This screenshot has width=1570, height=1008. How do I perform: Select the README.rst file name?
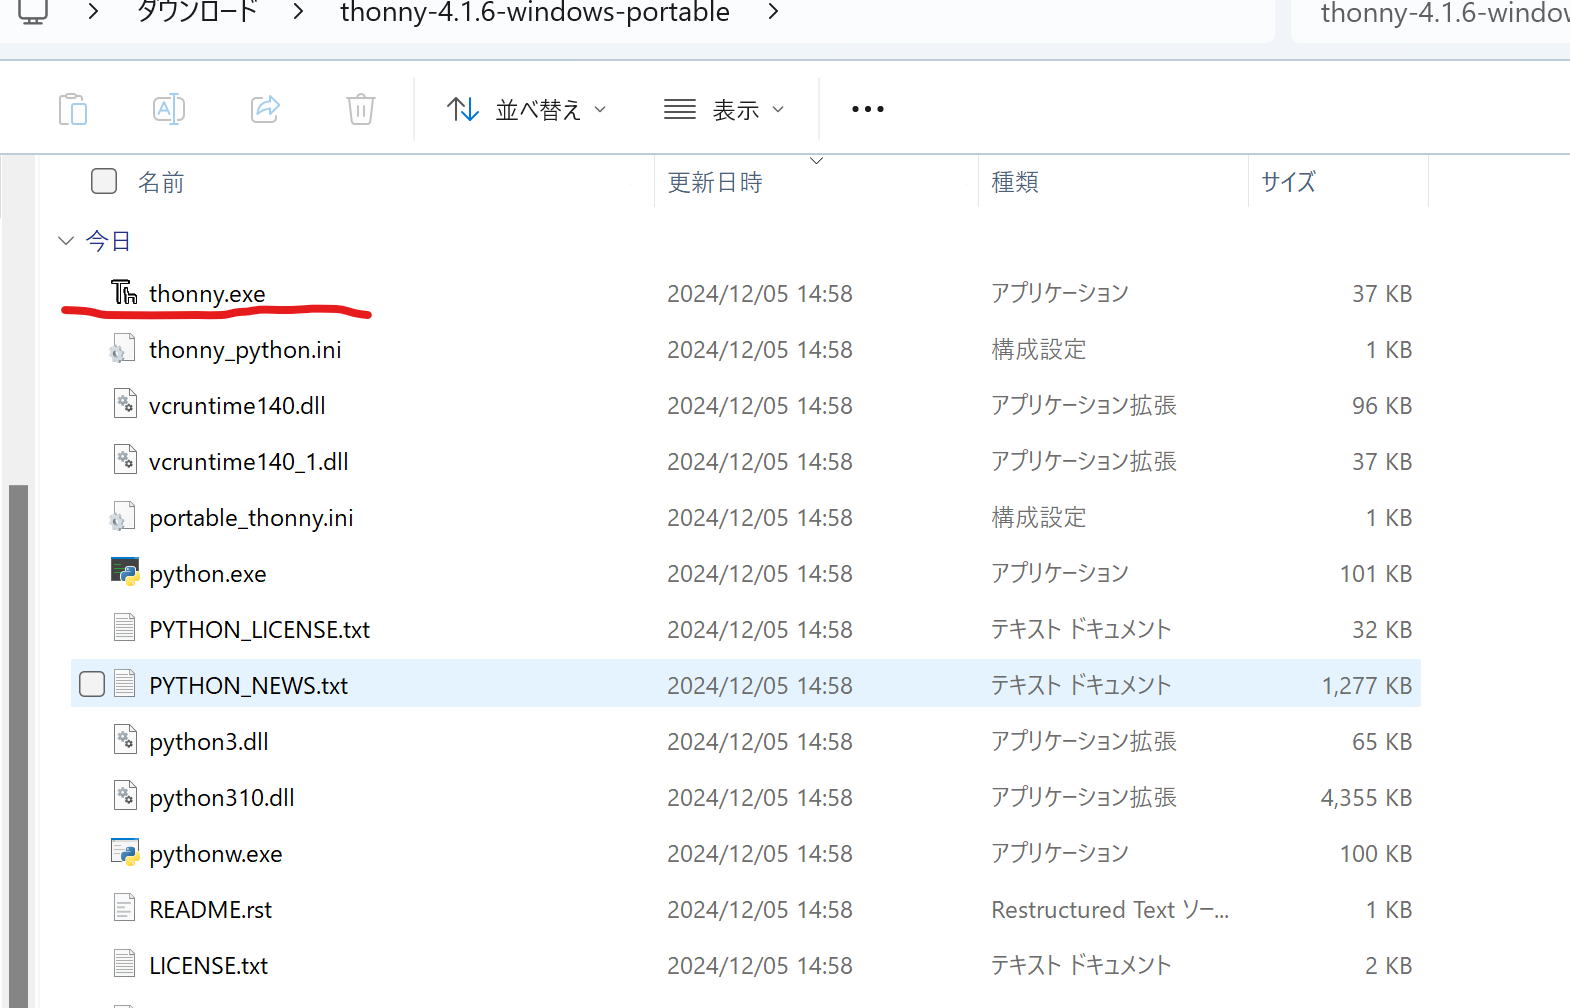(x=210, y=909)
